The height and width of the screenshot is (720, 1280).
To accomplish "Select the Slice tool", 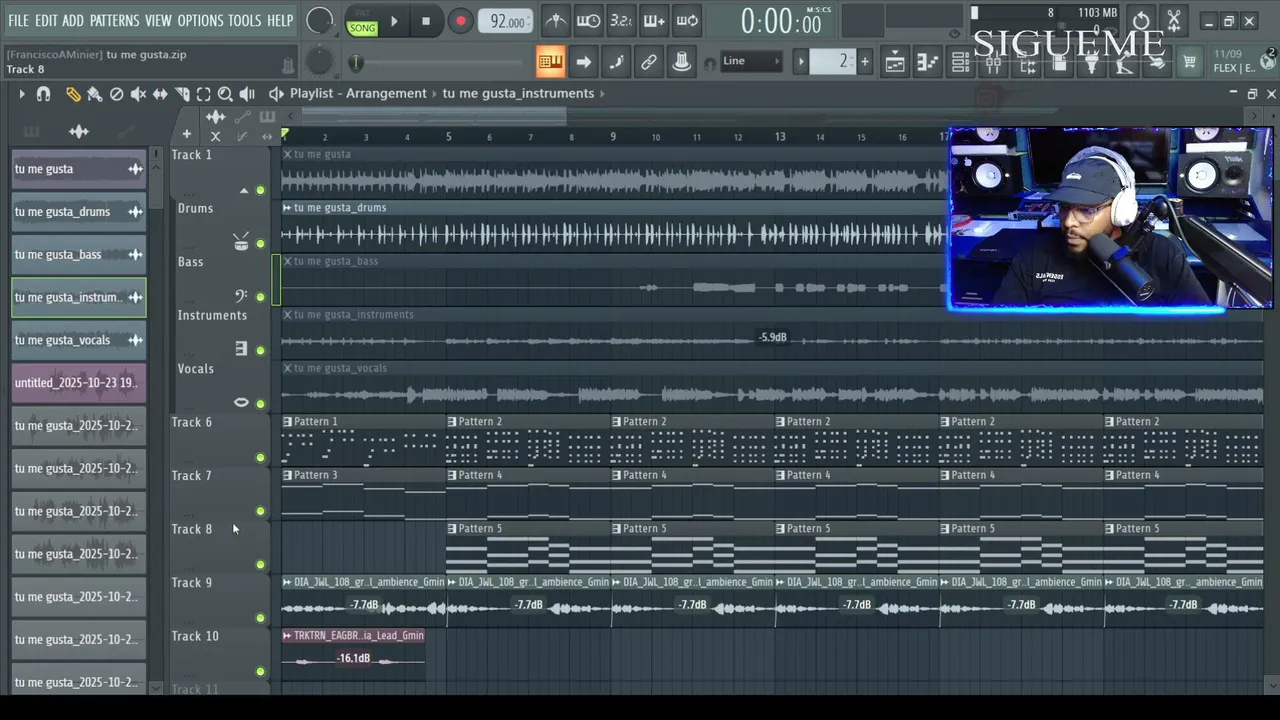I will pos(182,93).
